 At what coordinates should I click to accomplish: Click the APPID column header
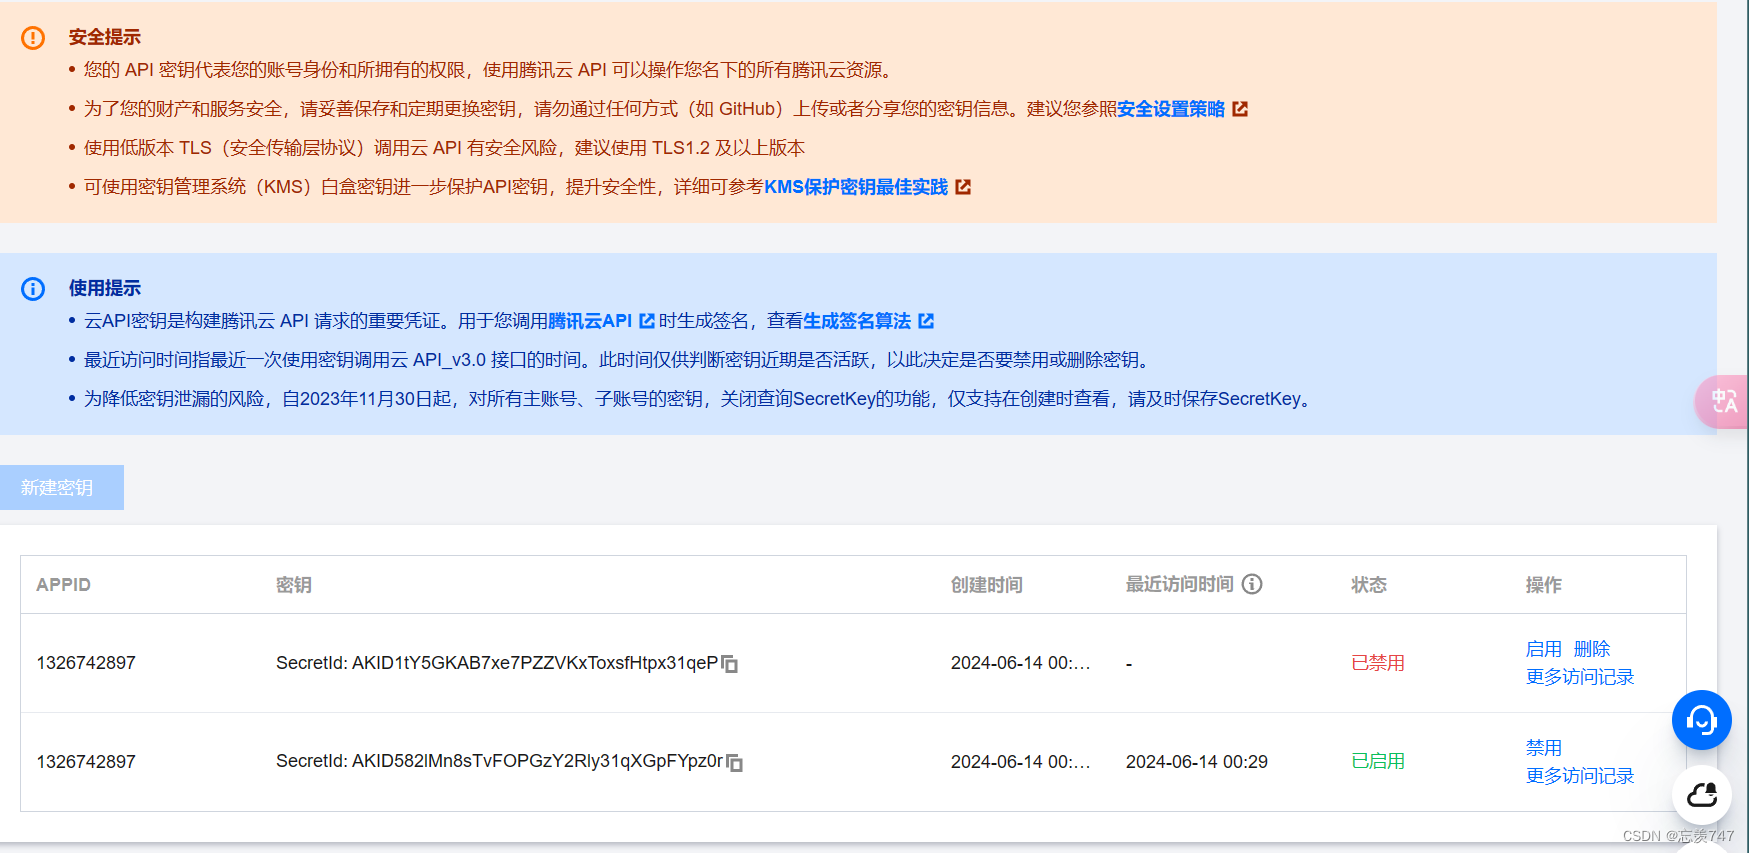(63, 585)
